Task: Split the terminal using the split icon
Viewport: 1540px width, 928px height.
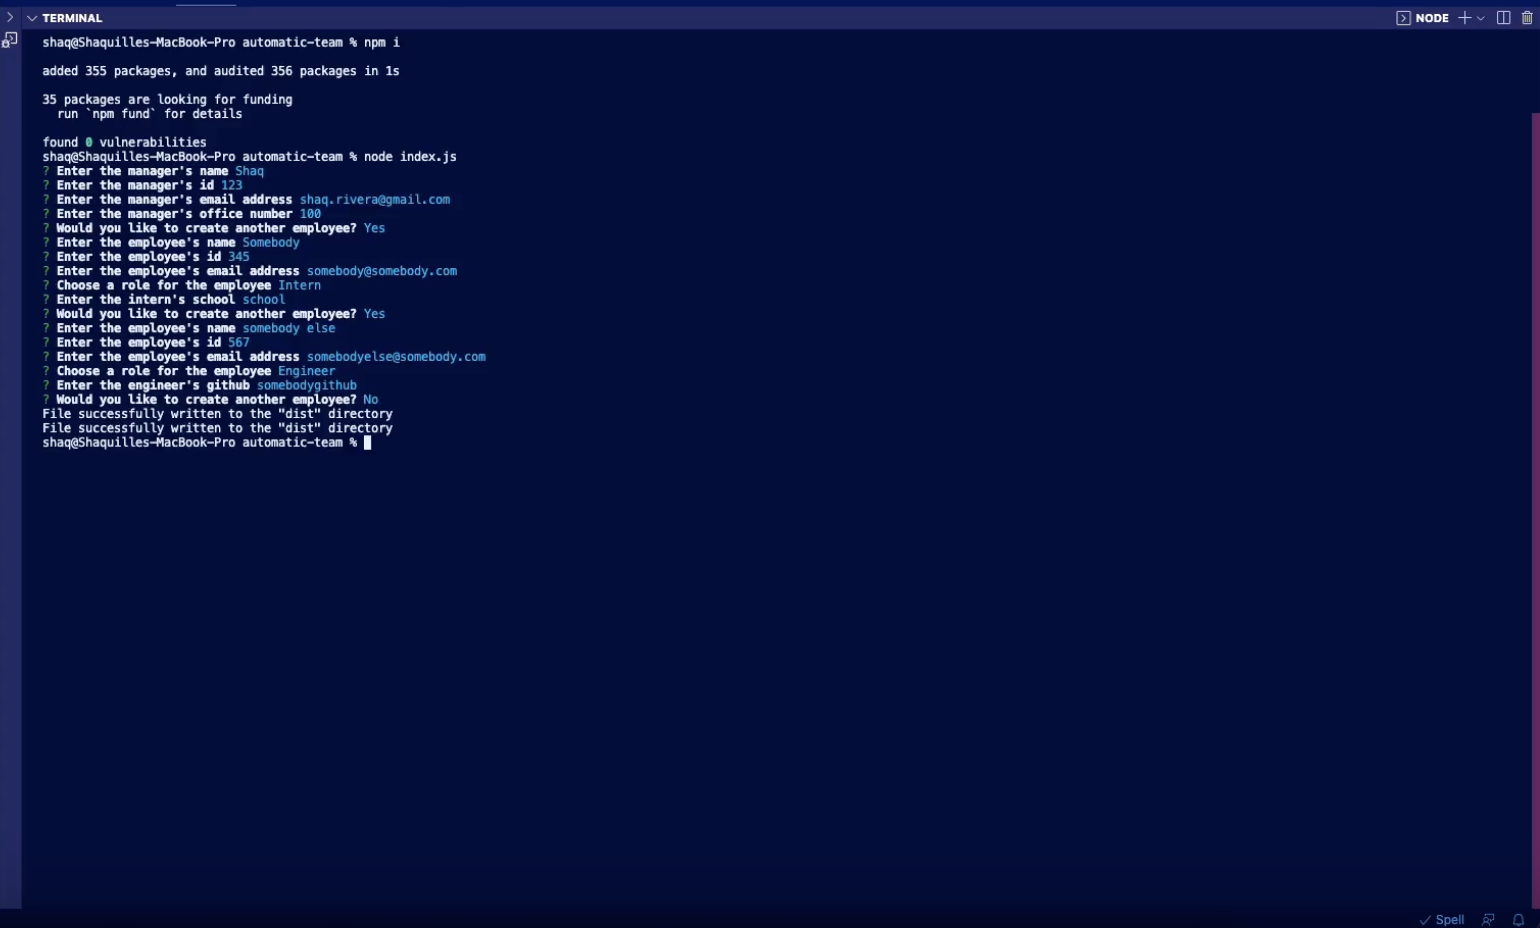Action: pyautogui.click(x=1502, y=17)
